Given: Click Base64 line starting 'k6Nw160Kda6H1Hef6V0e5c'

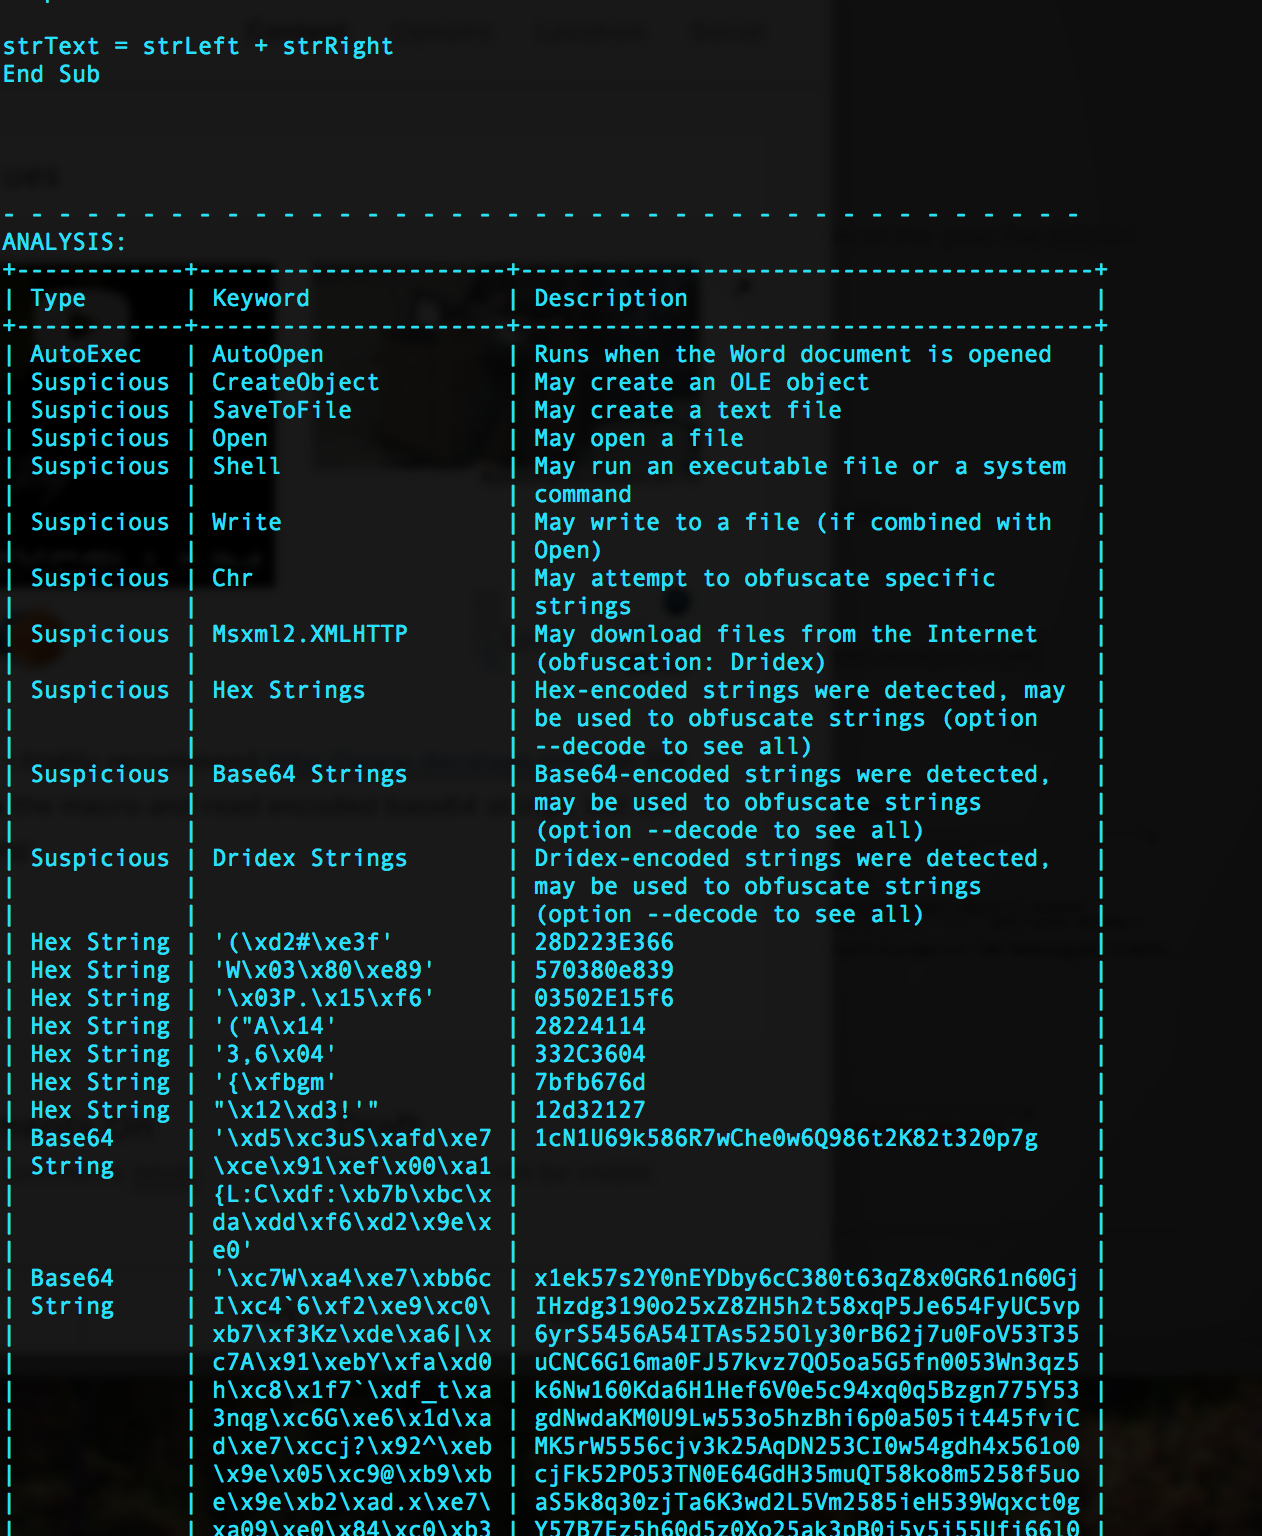Looking at the screenshot, I should [x=807, y=1390].
